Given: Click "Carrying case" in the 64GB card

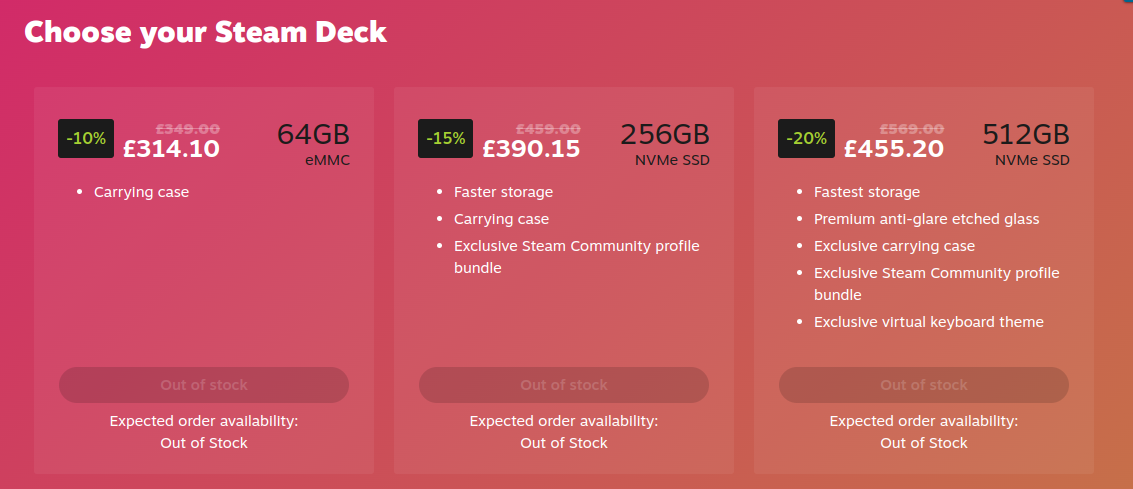Looking at the screenshot, I should (141, 192).
